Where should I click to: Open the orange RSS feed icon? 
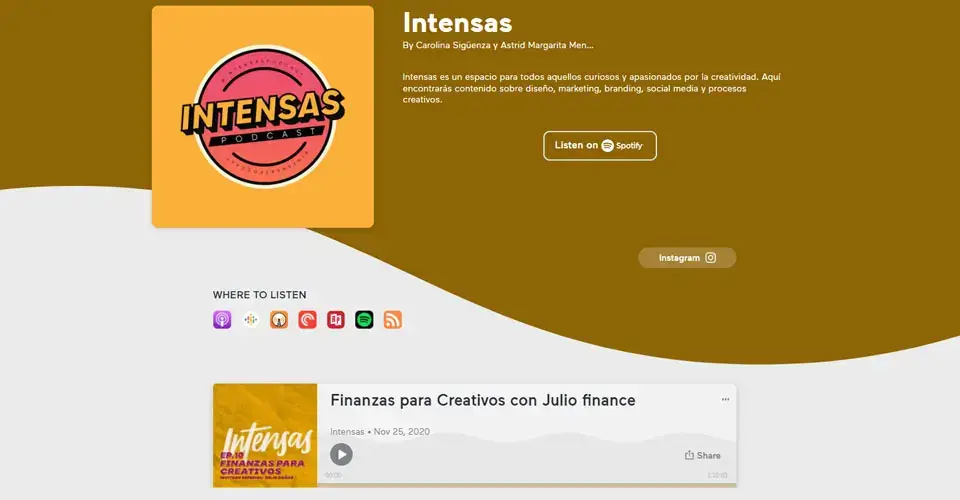(392, 319)
